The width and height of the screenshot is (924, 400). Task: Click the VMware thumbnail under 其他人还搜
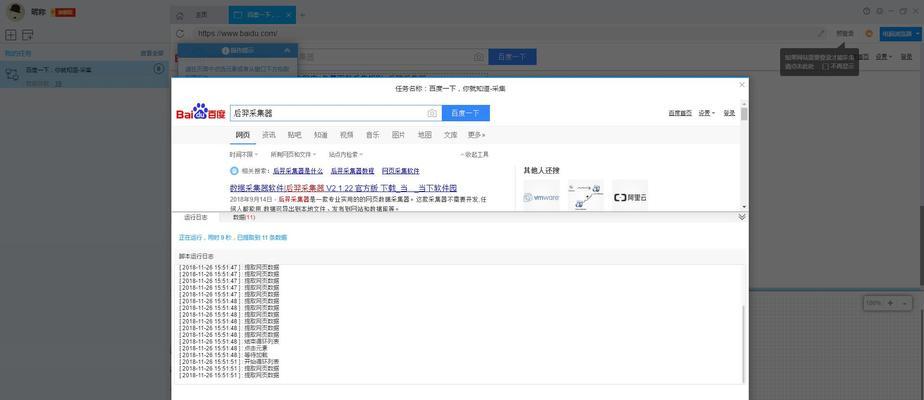coord(542,195)
